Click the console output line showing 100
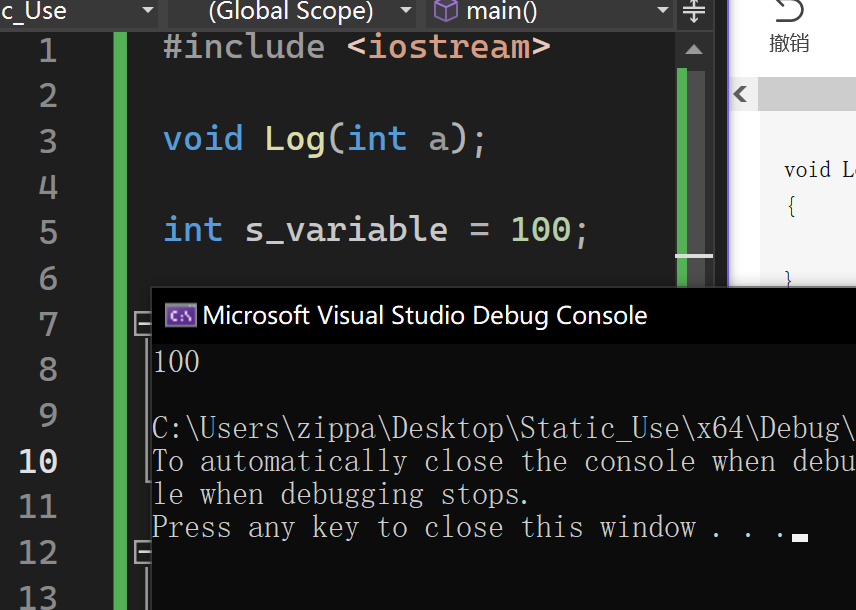The width and height of the screenshot is (856, 610). [177, 361]
